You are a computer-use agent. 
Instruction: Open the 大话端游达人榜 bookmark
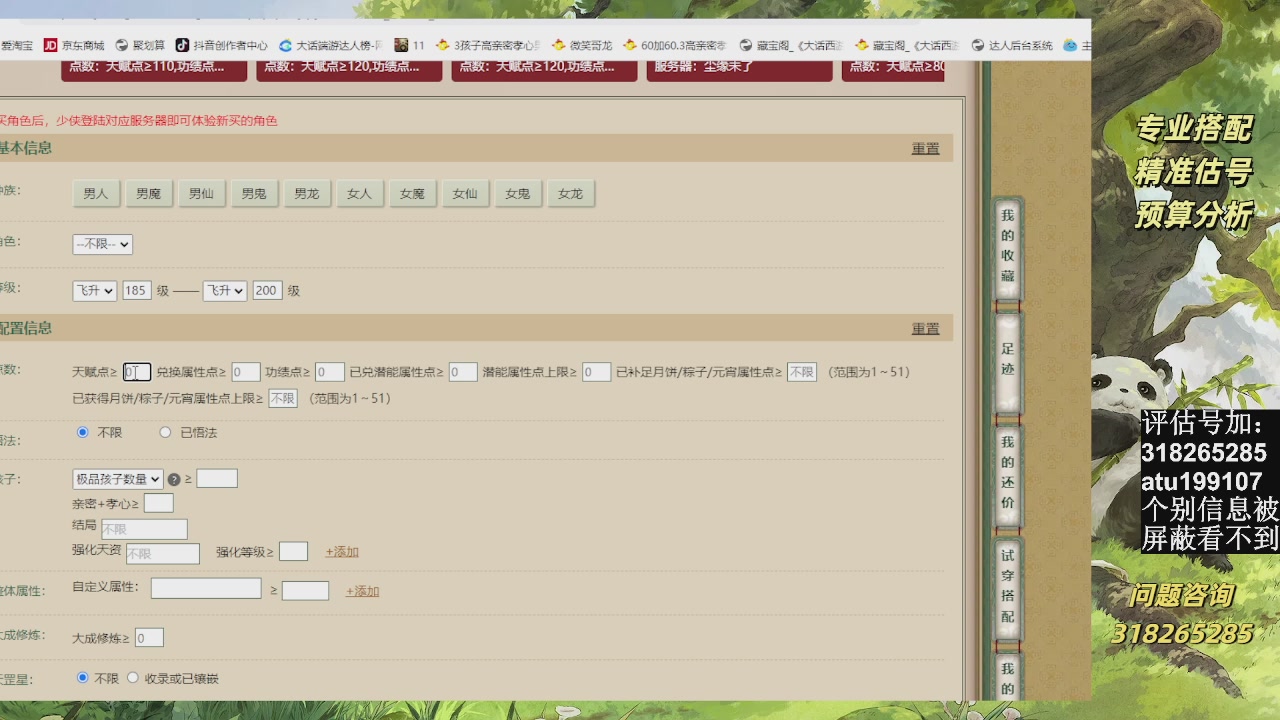[331, 45]
